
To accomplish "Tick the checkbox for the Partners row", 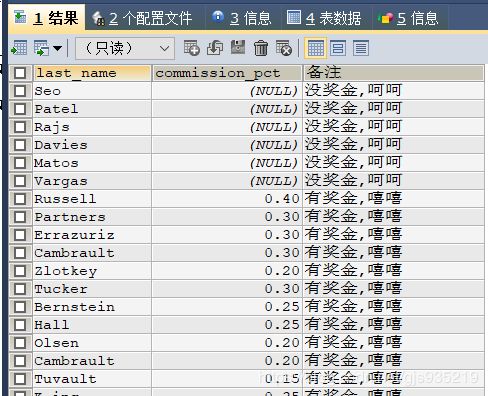I will (20, 217).
